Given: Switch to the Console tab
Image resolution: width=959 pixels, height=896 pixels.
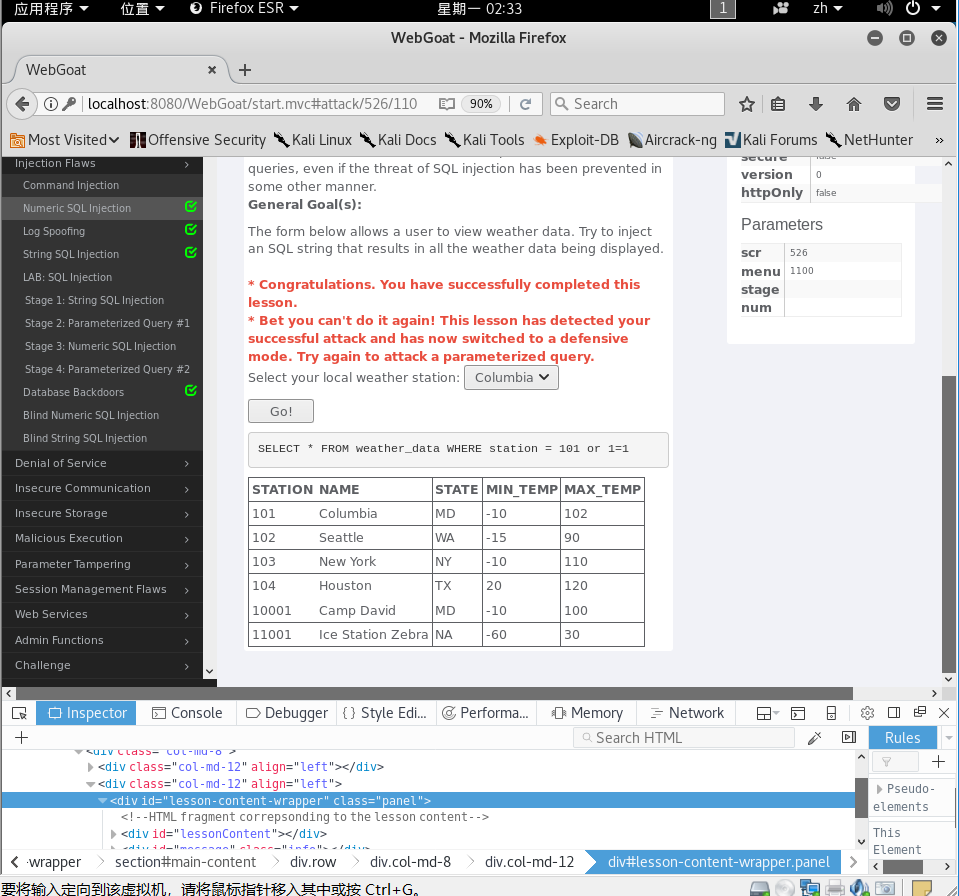Looking at the screenshot, I should tap(187, 713).
